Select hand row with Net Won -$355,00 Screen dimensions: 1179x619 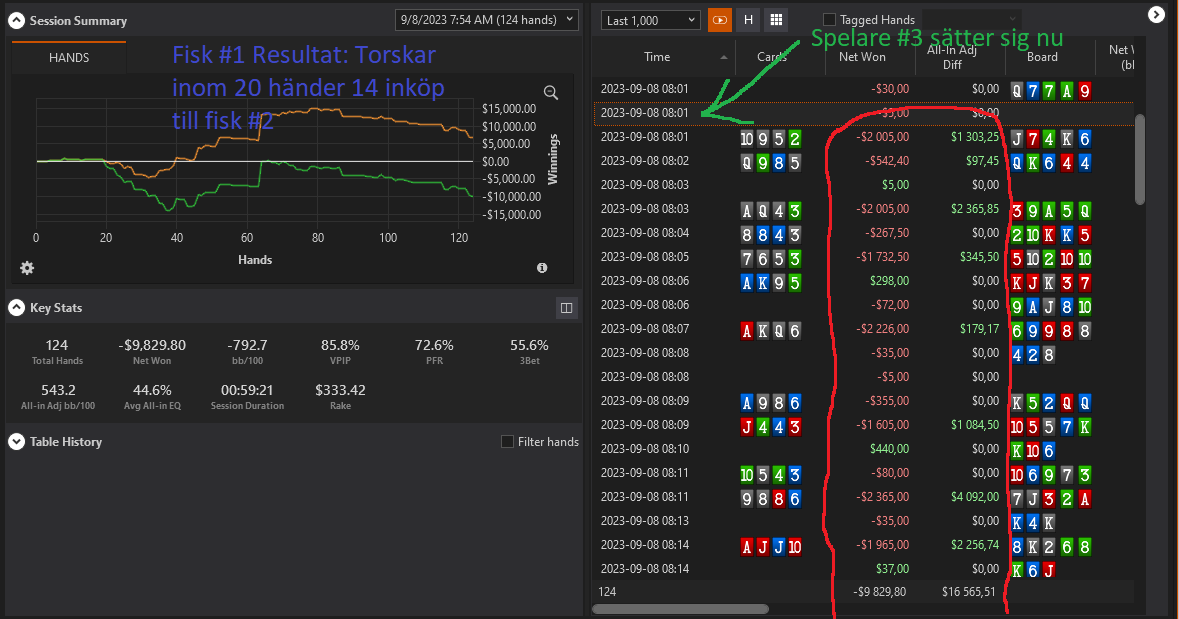pyautogui.click(x=863, y=402)
